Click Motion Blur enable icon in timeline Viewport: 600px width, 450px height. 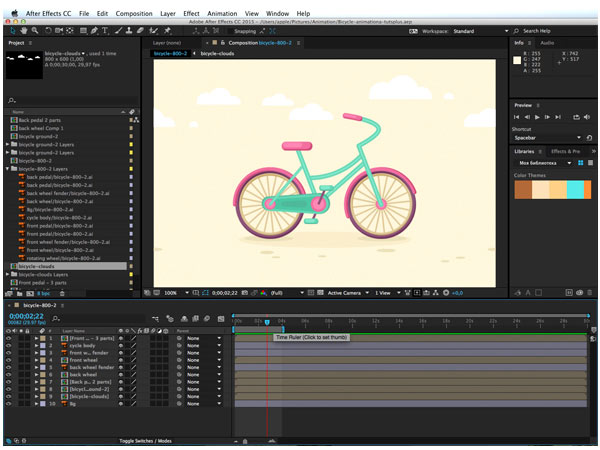[207, 318]
